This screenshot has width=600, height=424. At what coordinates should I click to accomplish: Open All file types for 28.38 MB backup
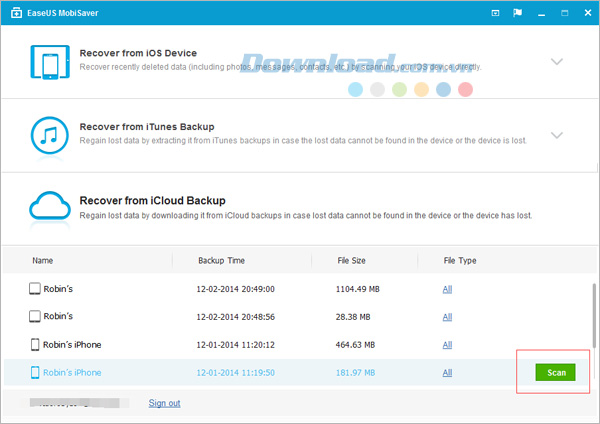(x=447, y=317)
